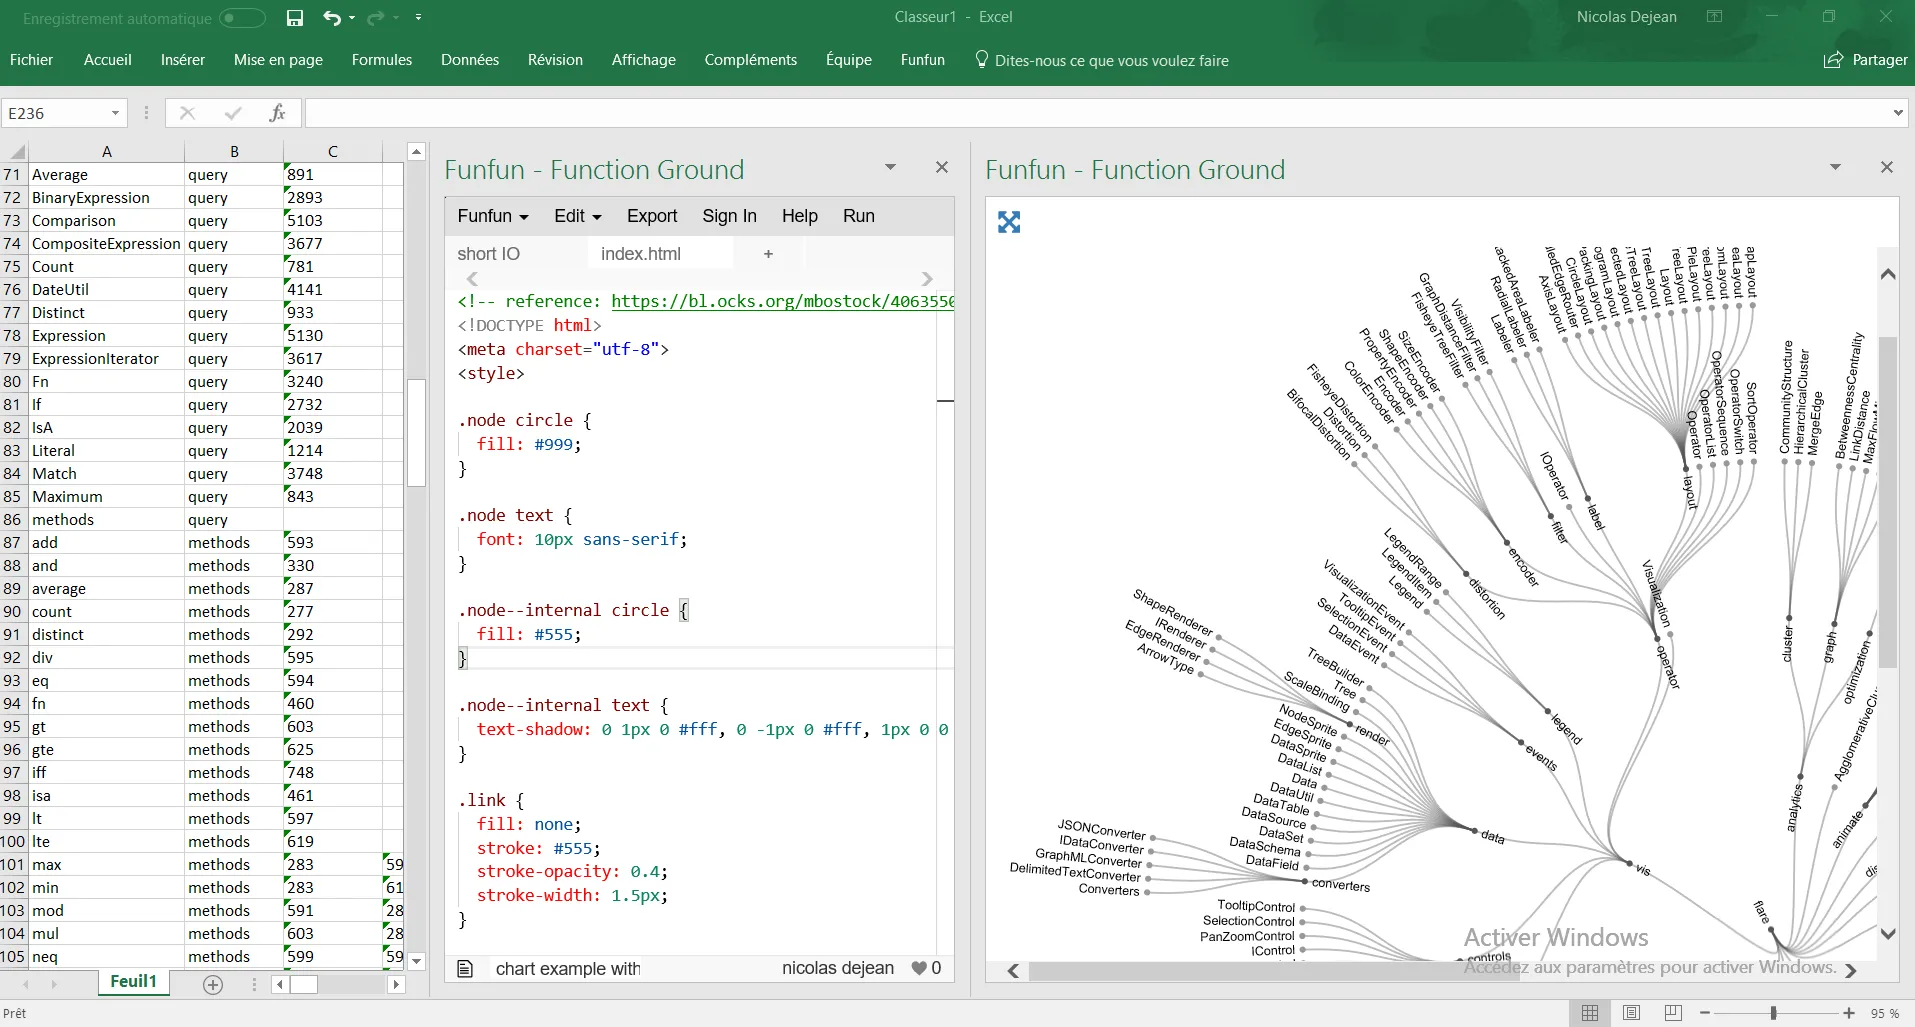The image size is (1915, 1027).
Task: Click the fullscreen expand icon in chart pane
Action: point(1009,222)
